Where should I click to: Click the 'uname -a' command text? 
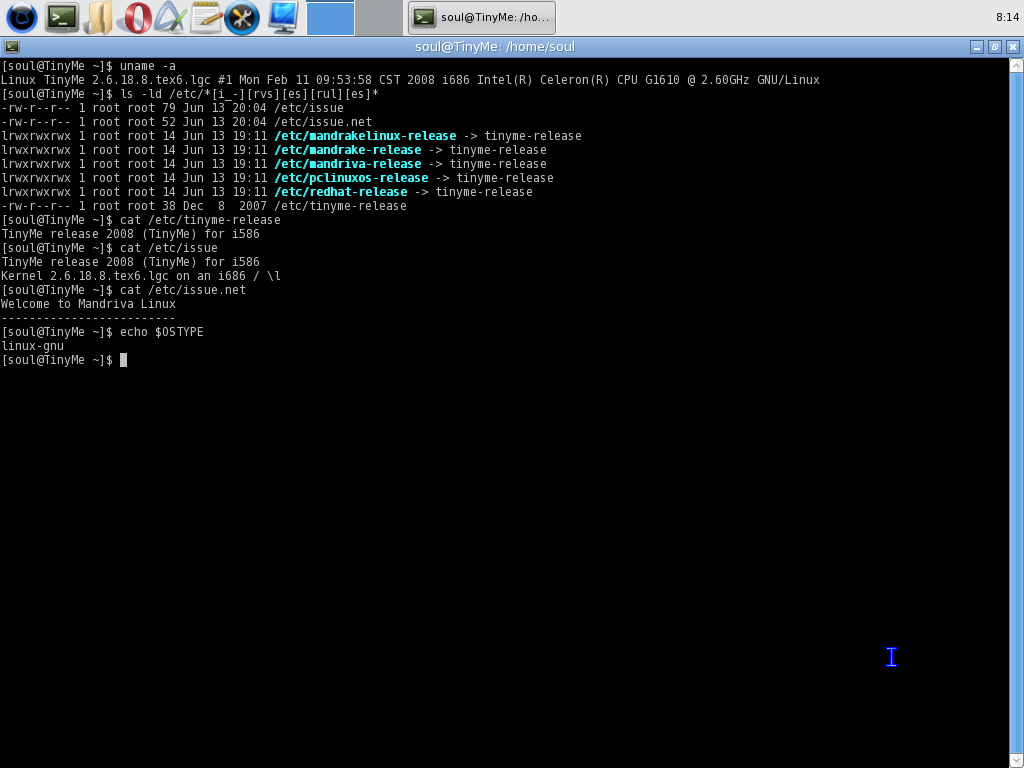(148, 66)
